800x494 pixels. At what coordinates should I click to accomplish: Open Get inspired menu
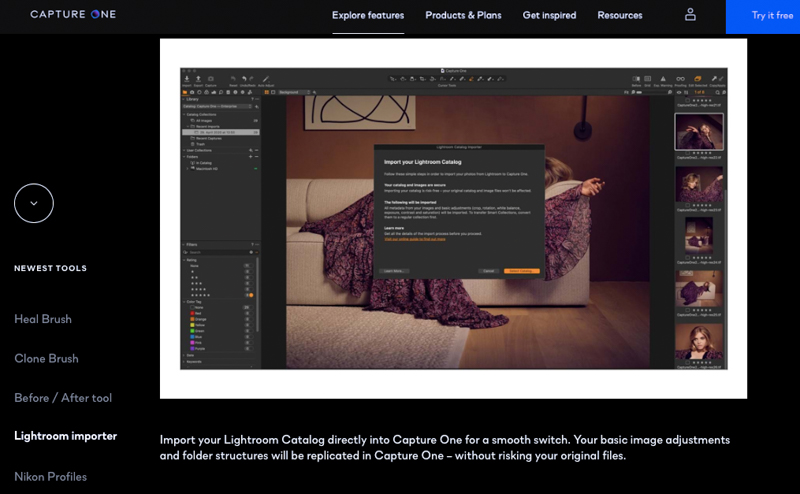click(x=549, y=15)
